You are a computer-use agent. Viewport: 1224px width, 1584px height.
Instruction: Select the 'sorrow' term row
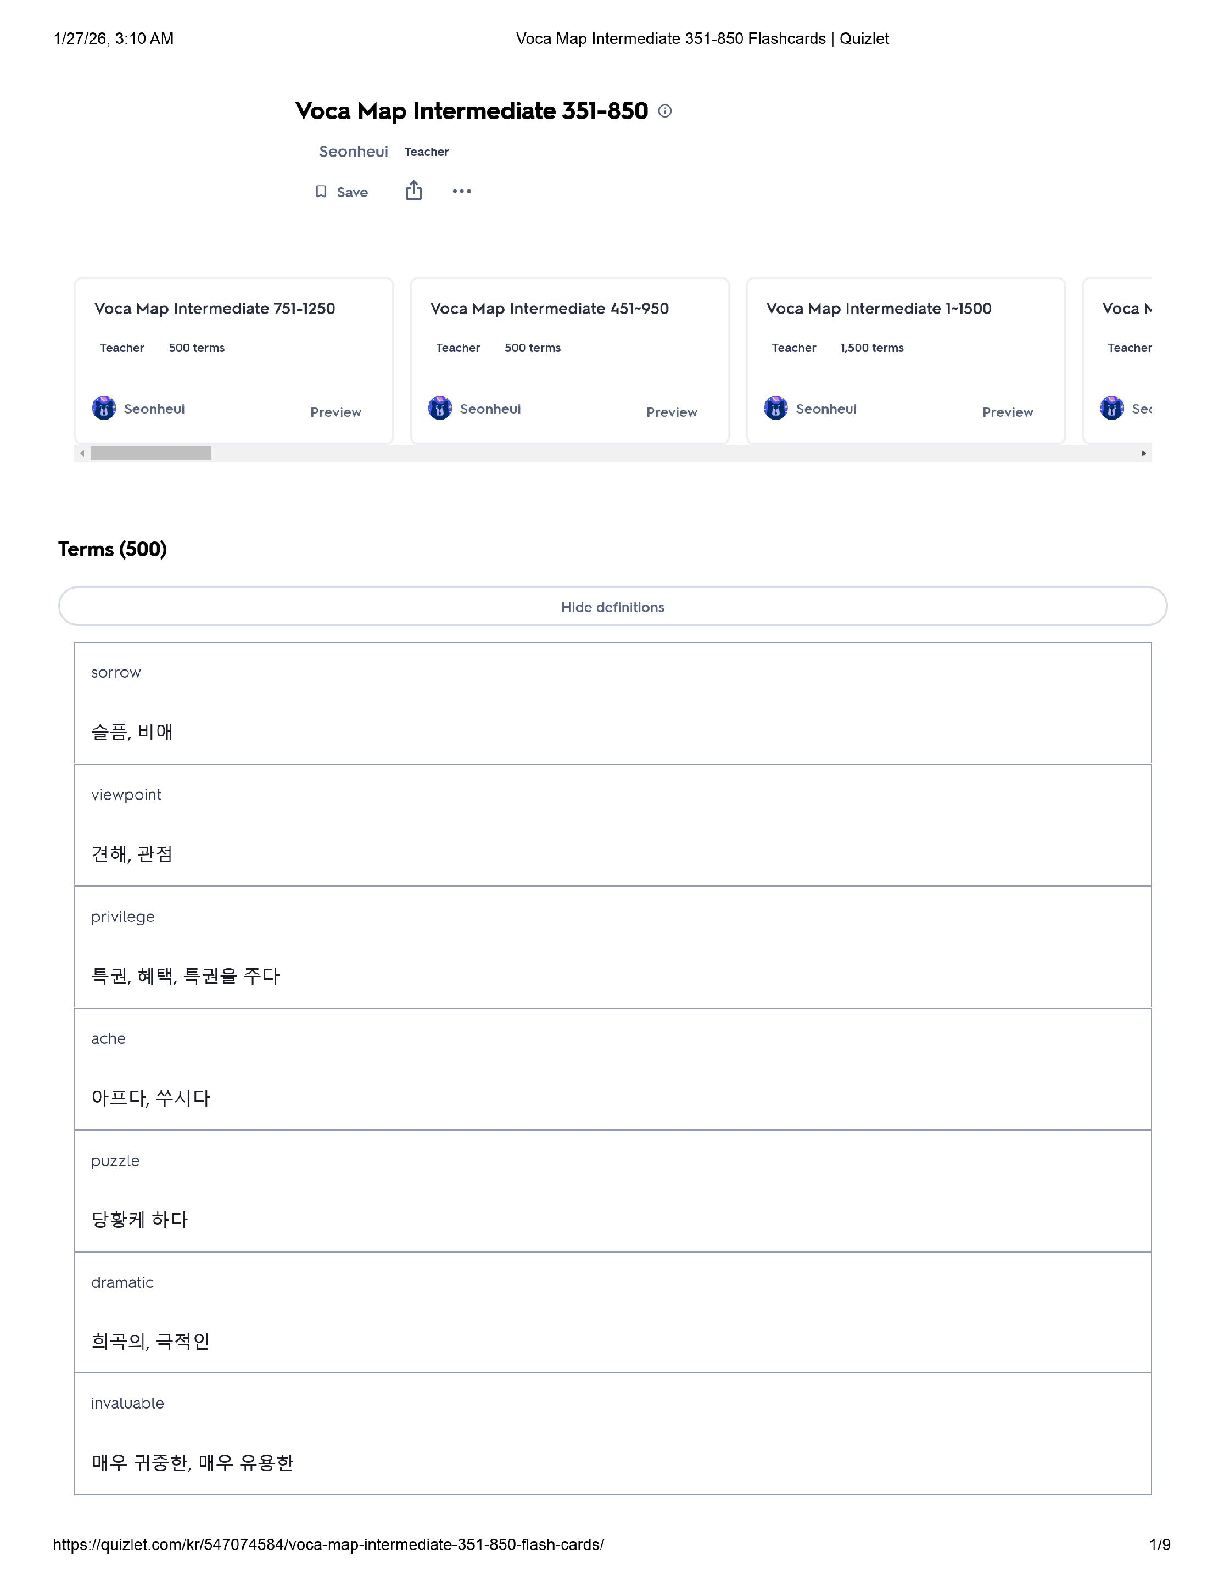click(x=612, y=703)
